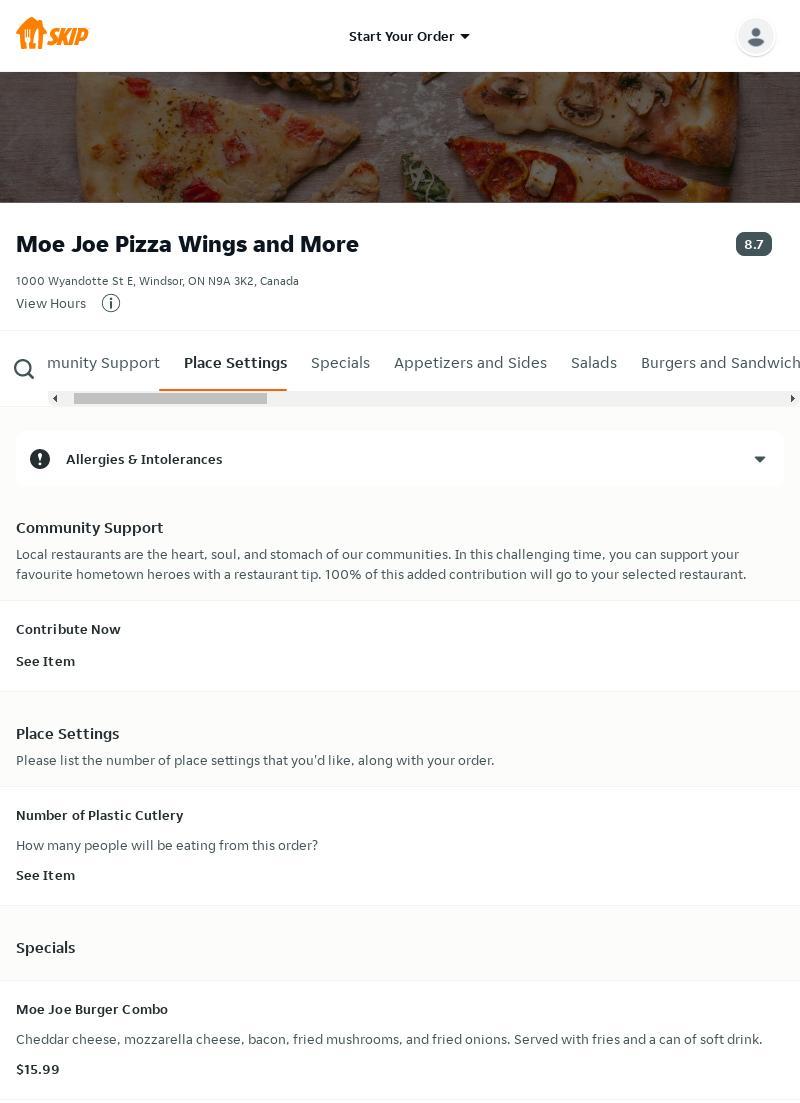Open the user account profile icon
The image size is (800, 1103).
pyautogui.click(x=755, y=37)
